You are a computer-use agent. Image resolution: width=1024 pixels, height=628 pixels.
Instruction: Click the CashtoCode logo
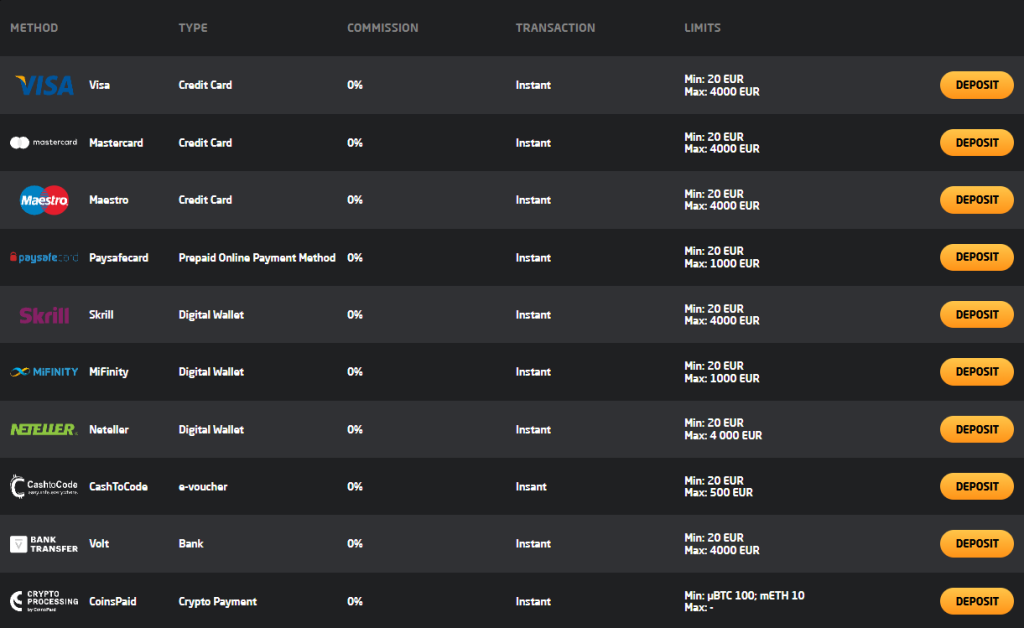pyautogui.click(x=44, y=487)
